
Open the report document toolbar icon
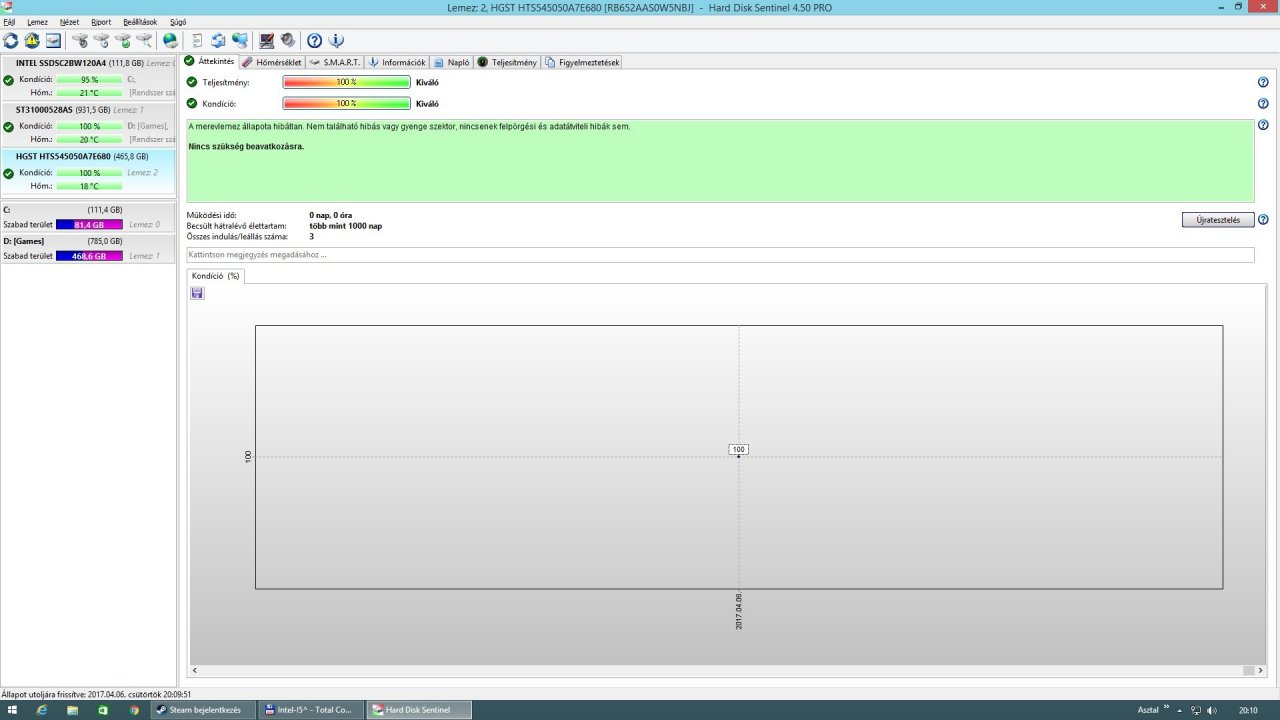197,41
